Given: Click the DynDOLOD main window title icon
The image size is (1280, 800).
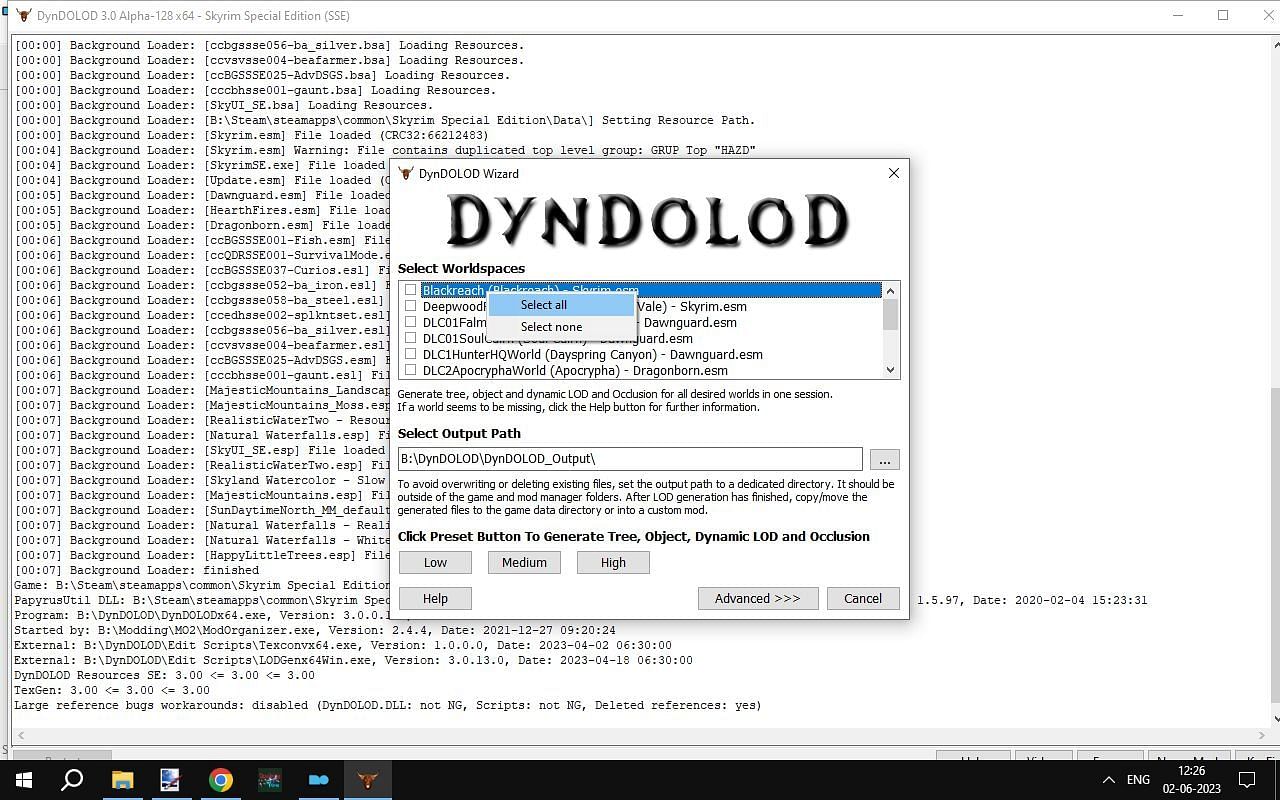Looking at the screenshot, I should coord(24,15).
